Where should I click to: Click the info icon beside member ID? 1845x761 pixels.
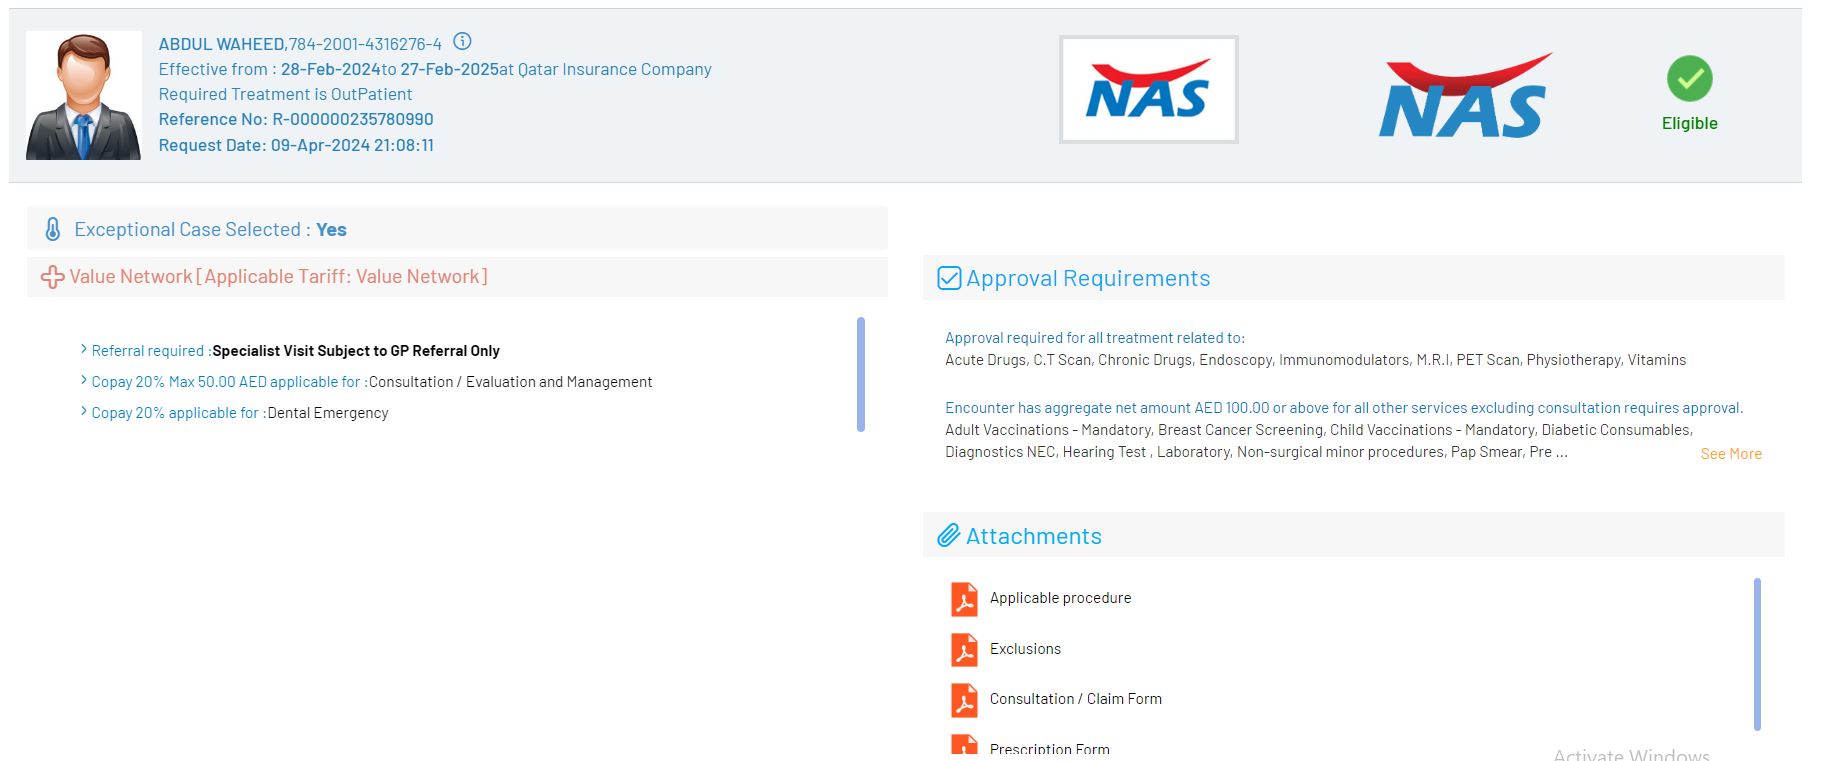[462, 42]
